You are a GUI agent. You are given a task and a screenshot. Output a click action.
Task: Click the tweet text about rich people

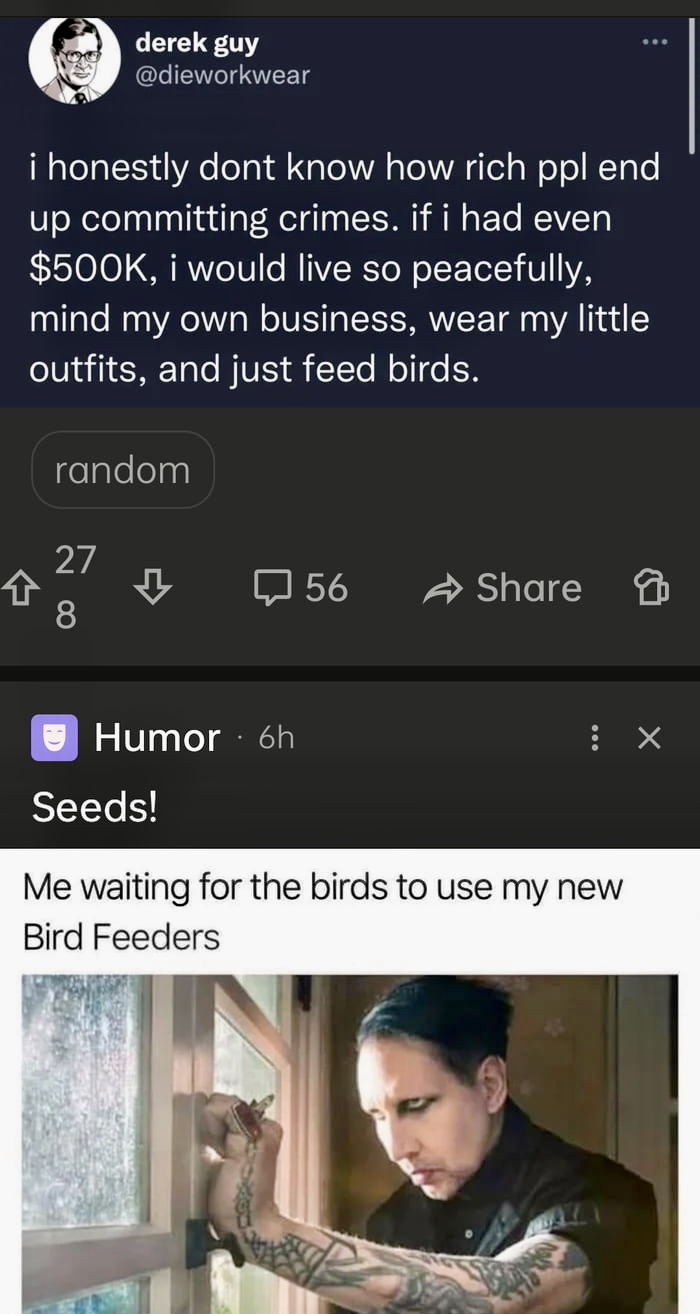(x=345, y=269)
